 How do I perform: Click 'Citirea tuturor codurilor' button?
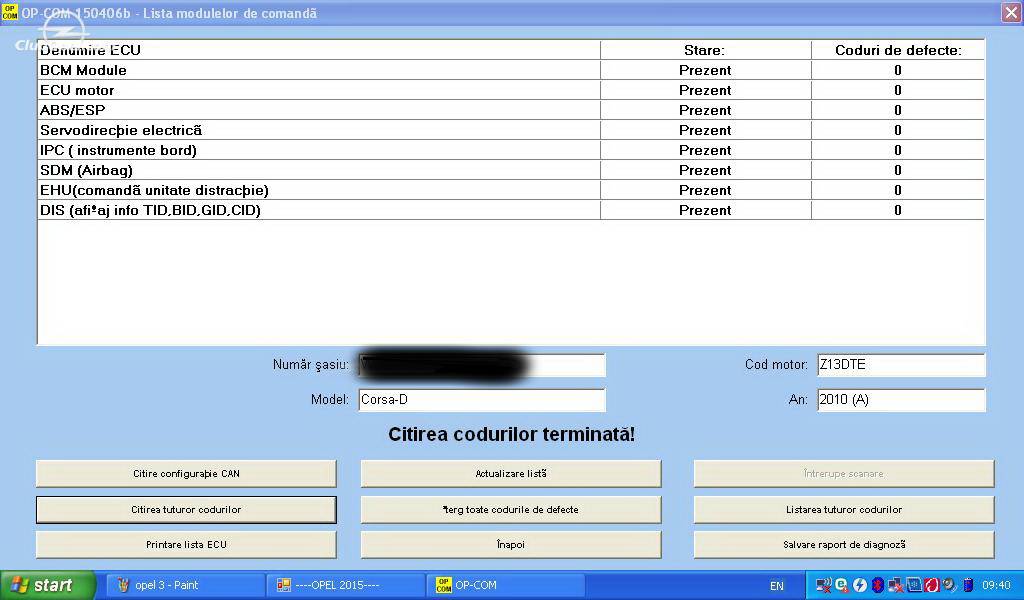[x=186, y=510]
